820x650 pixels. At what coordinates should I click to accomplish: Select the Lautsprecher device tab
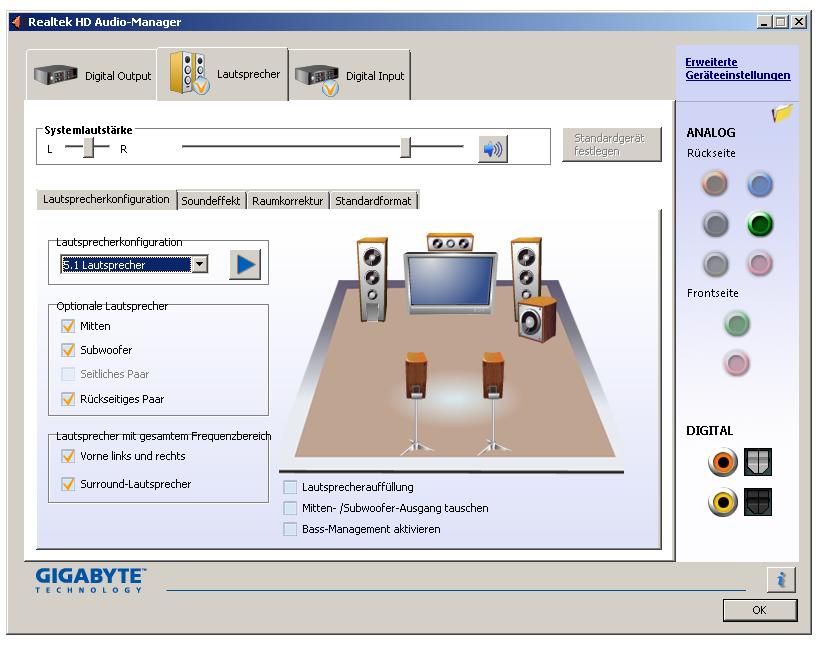point(223,74)
